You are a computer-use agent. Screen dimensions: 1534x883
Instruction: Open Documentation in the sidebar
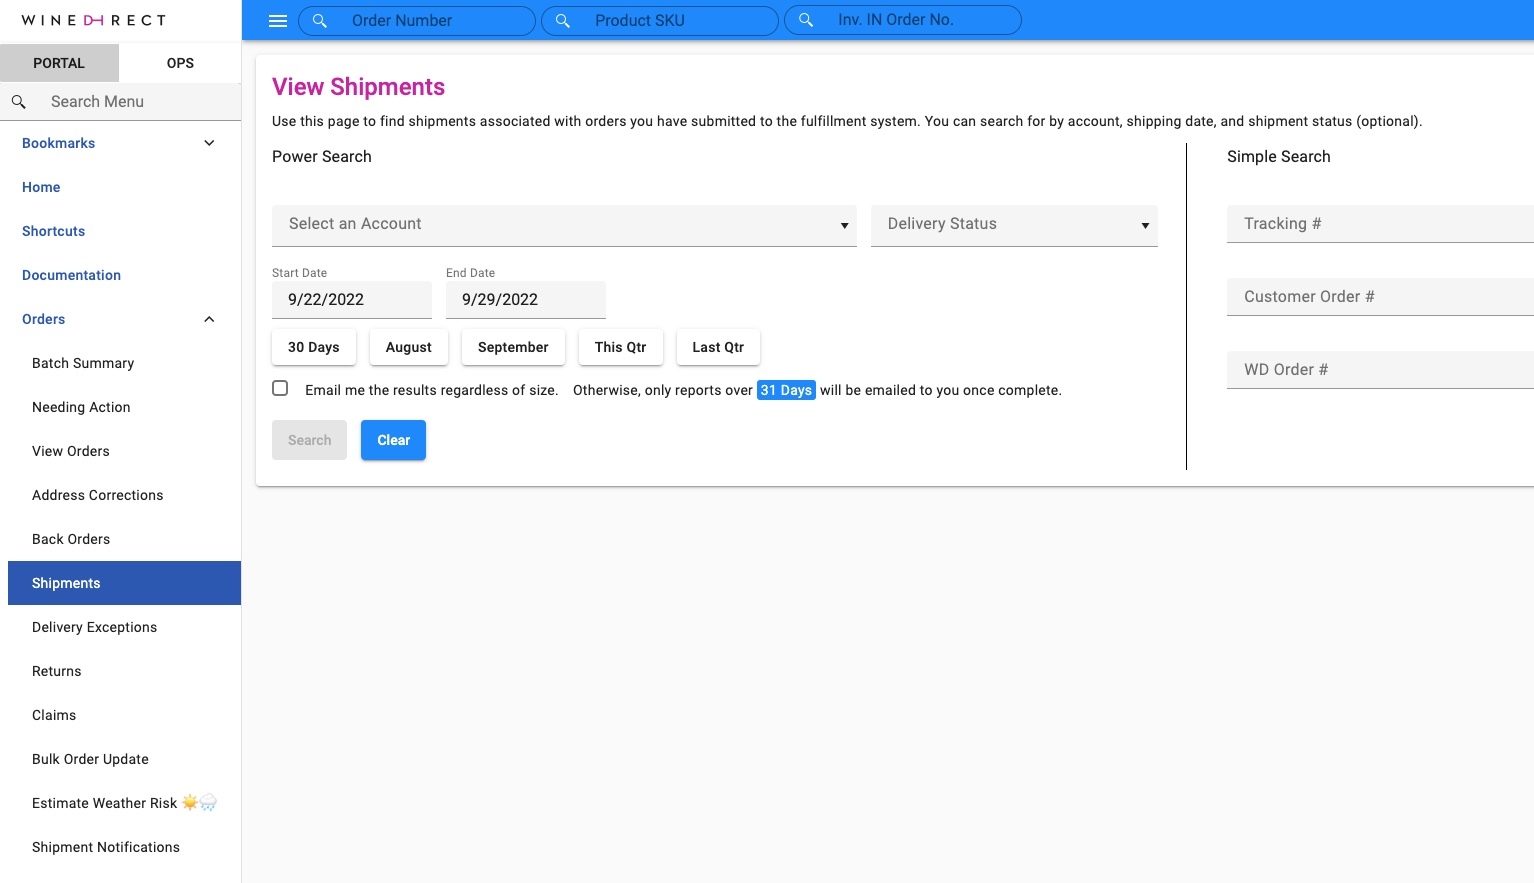[x=71, y=275]
